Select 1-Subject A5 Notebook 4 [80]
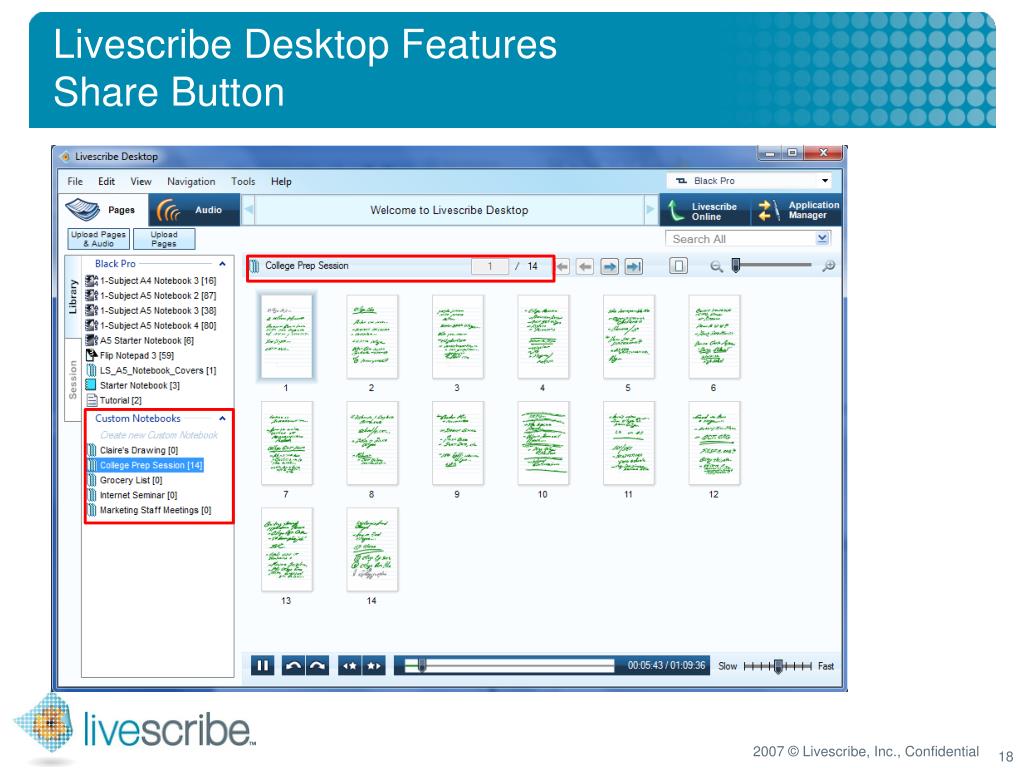The width and height of the screenshot is (1024, 768). point(151,326)
